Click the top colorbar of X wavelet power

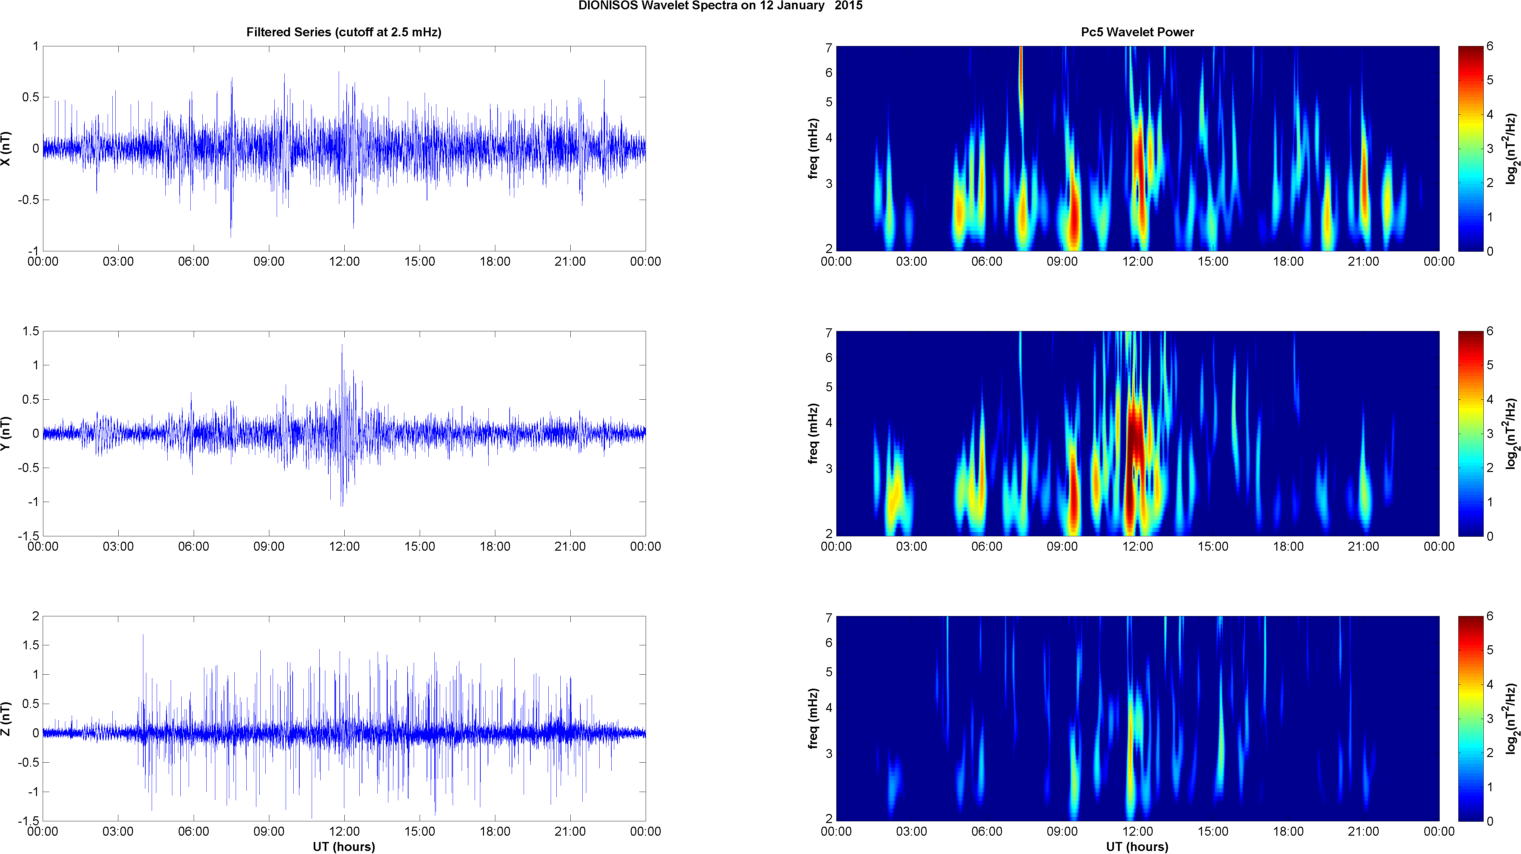1470,148
